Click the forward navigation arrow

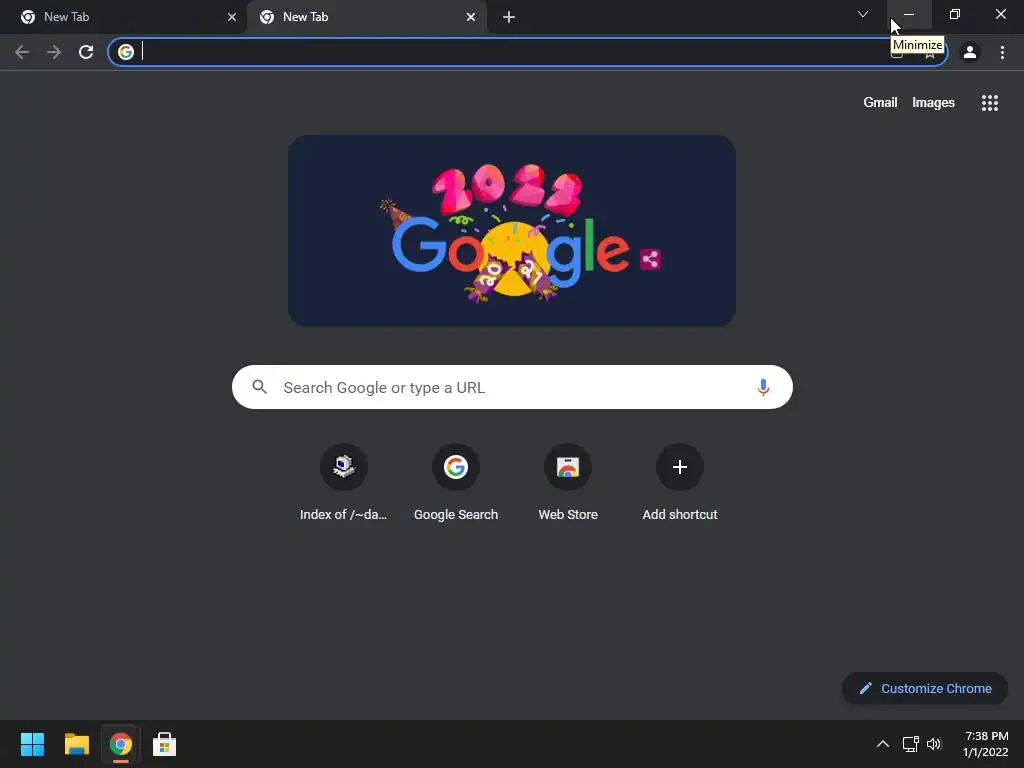(x=54, y=52)
